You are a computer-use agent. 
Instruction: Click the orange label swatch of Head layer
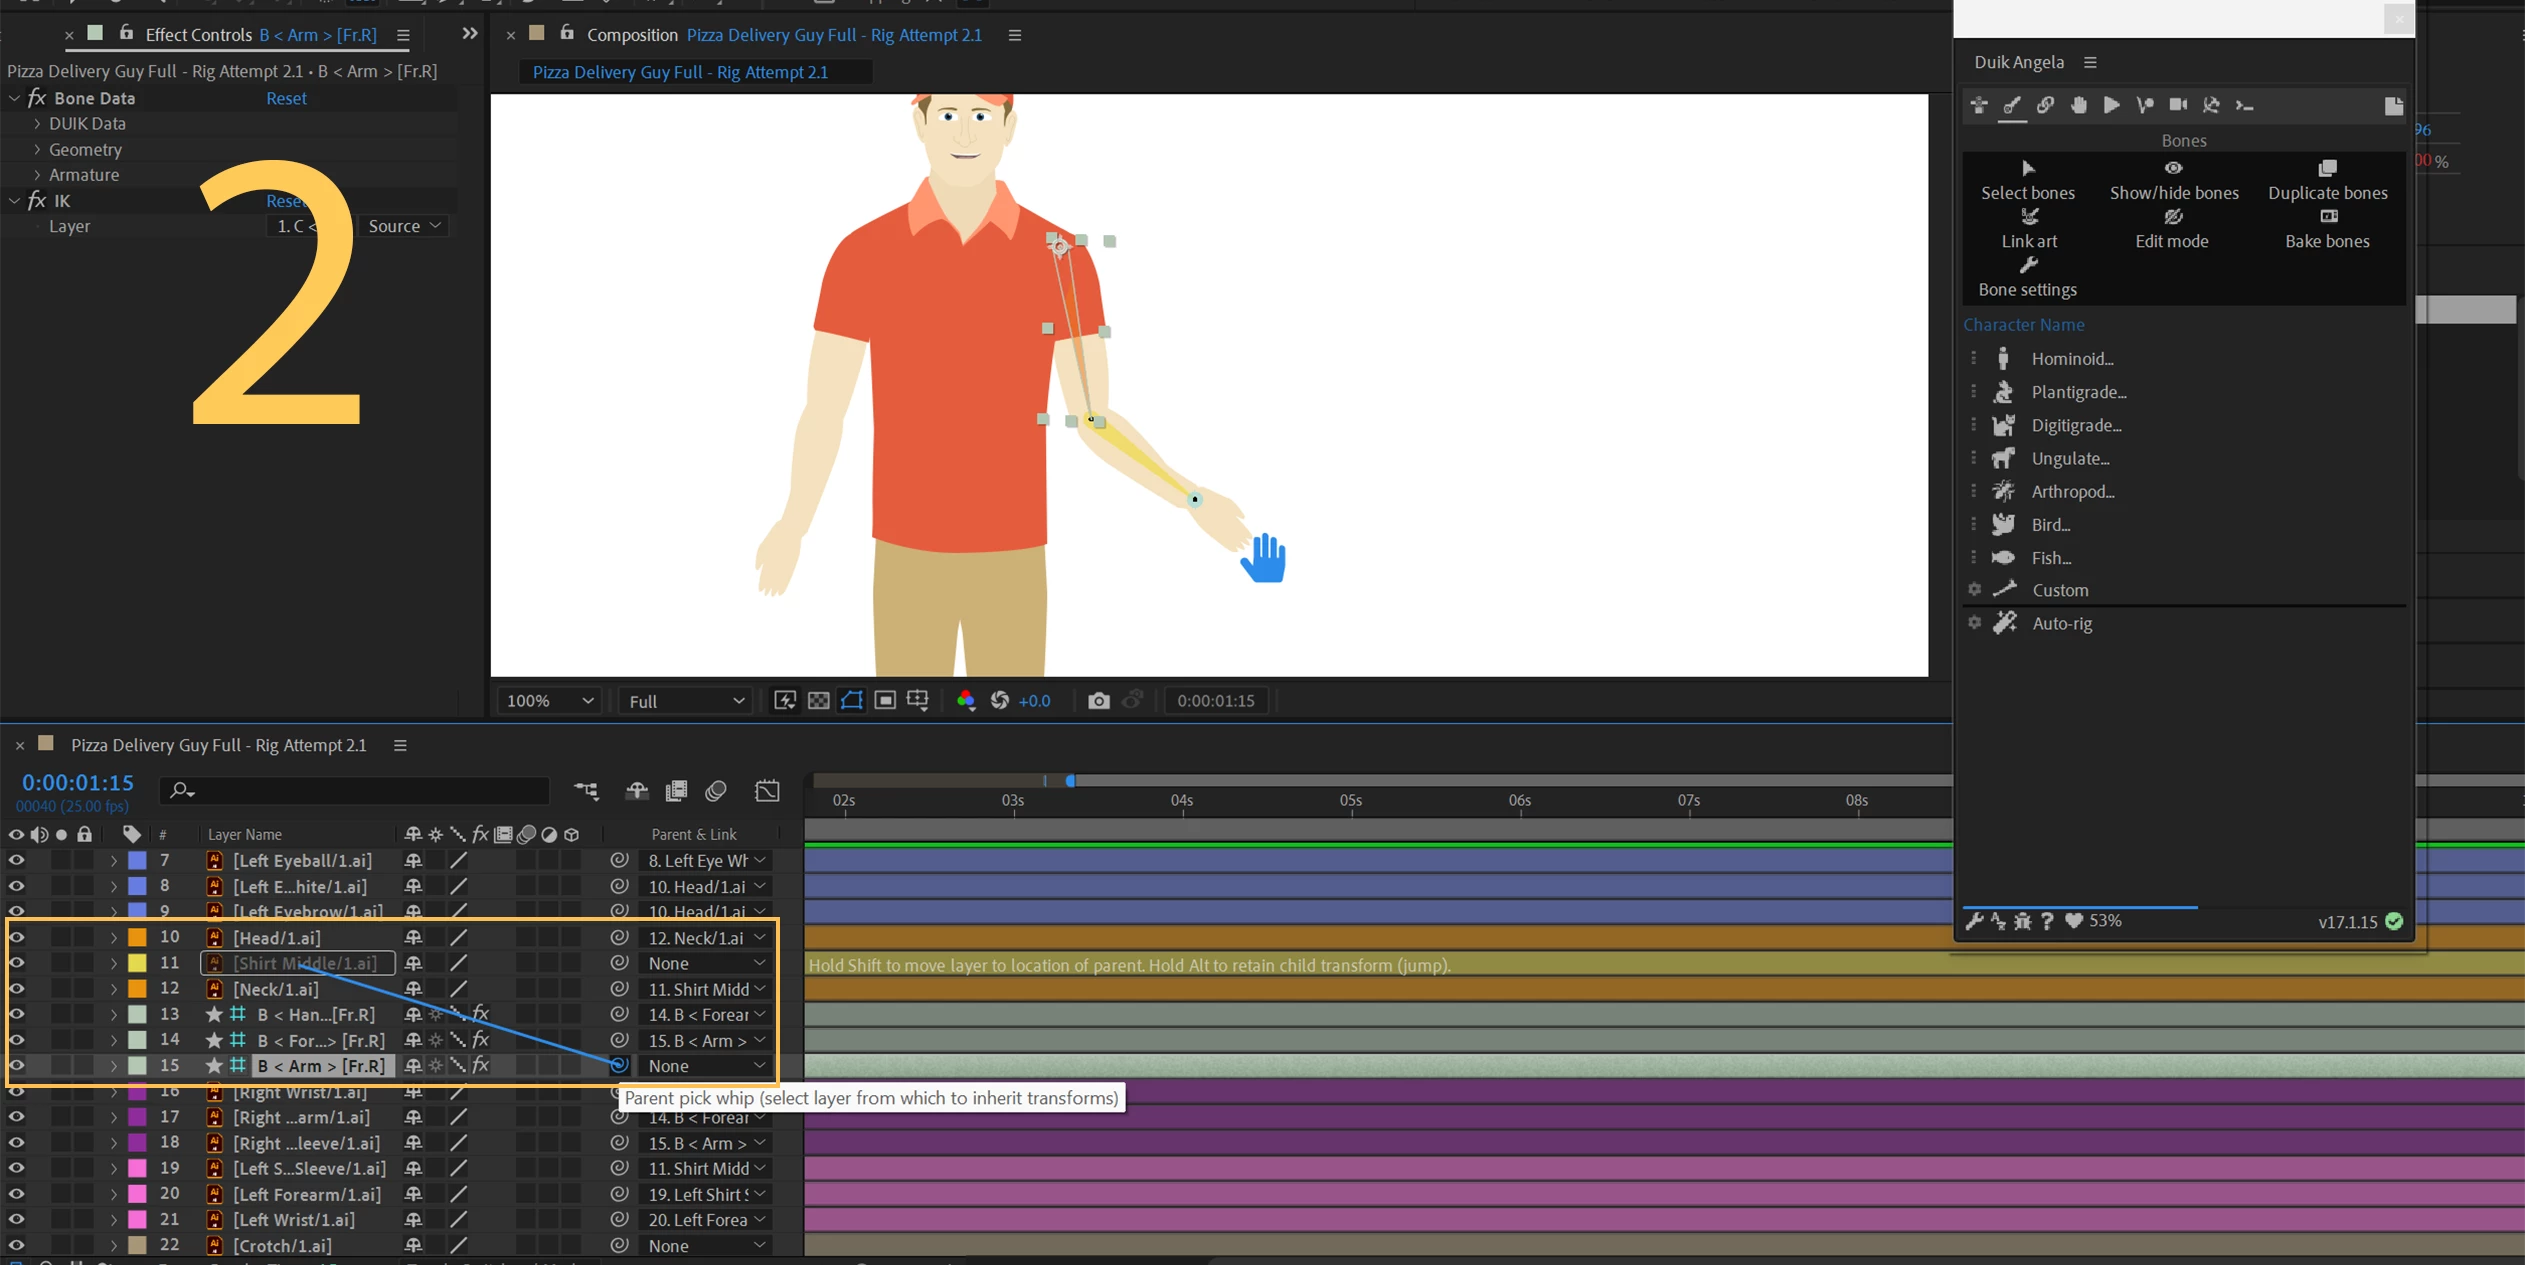138,937
